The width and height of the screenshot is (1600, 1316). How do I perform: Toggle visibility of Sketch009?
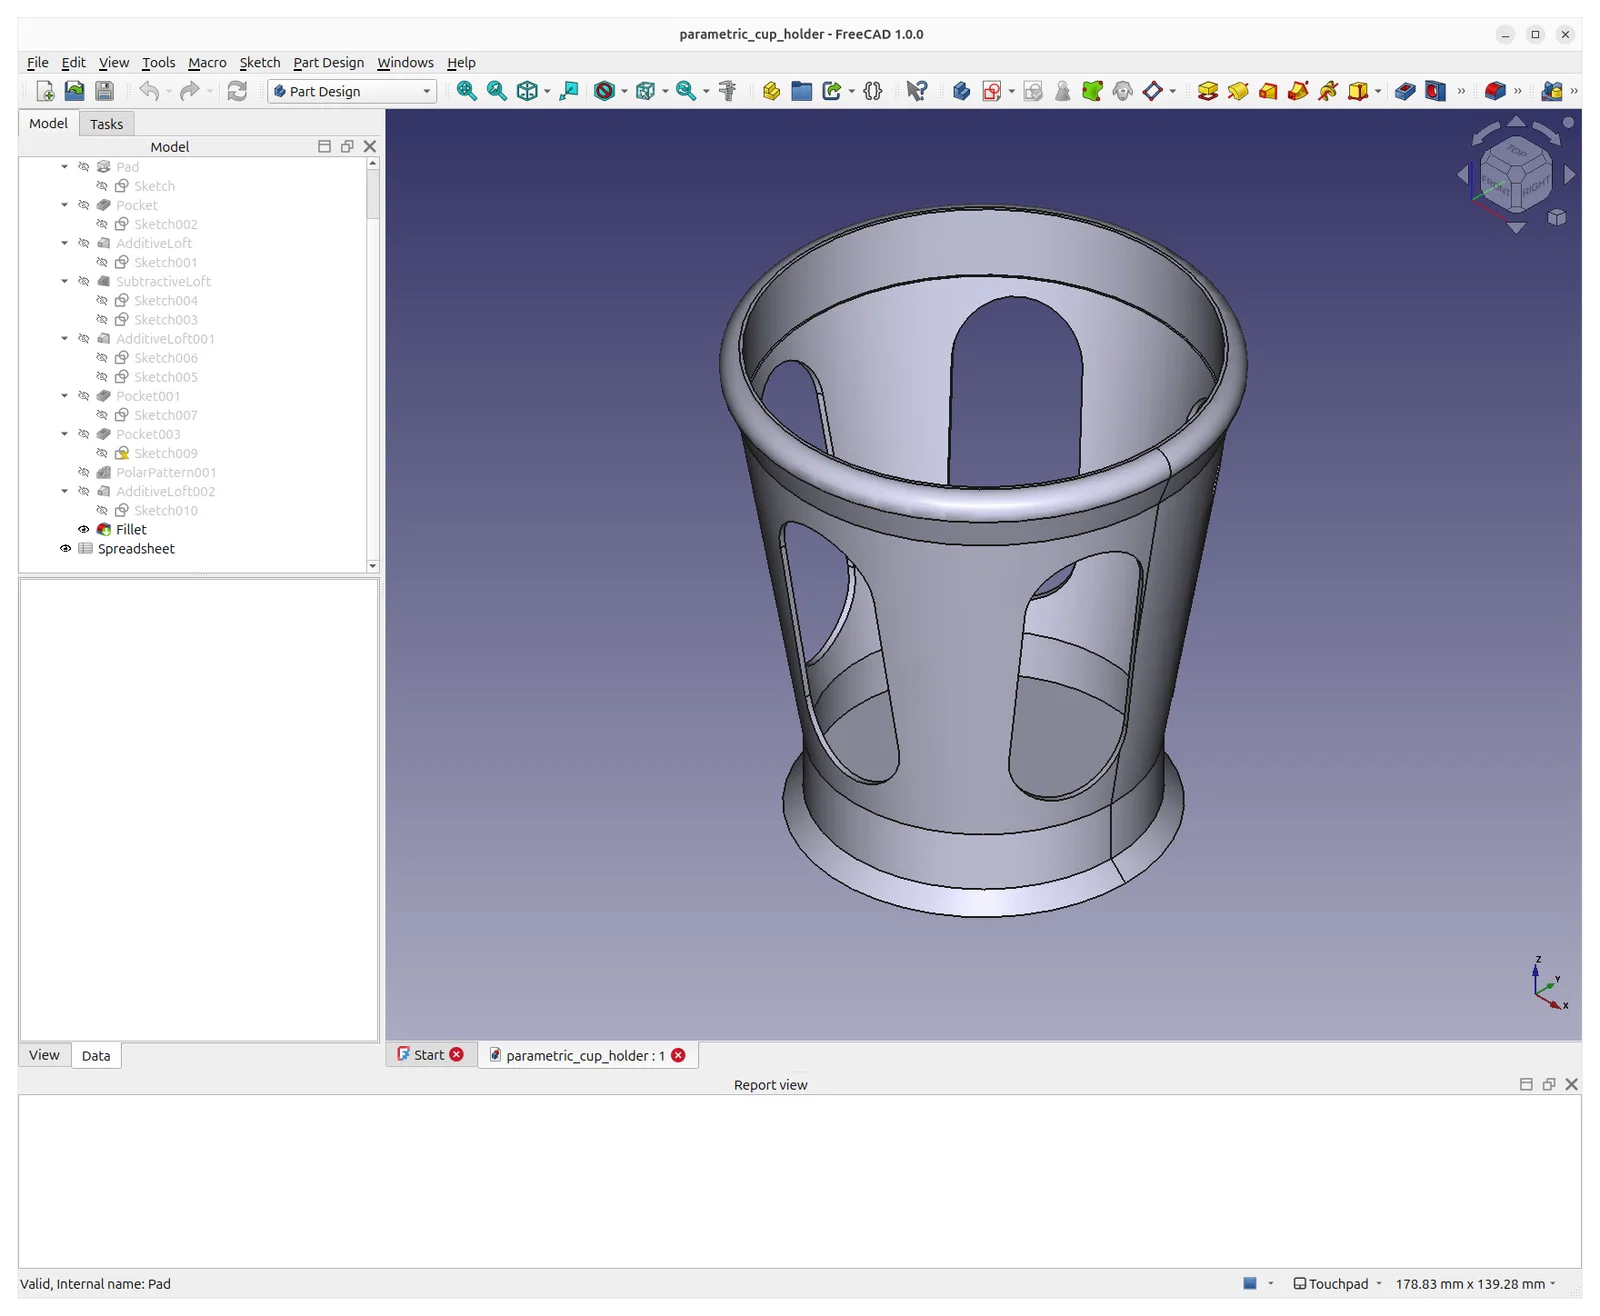(102, 453)
